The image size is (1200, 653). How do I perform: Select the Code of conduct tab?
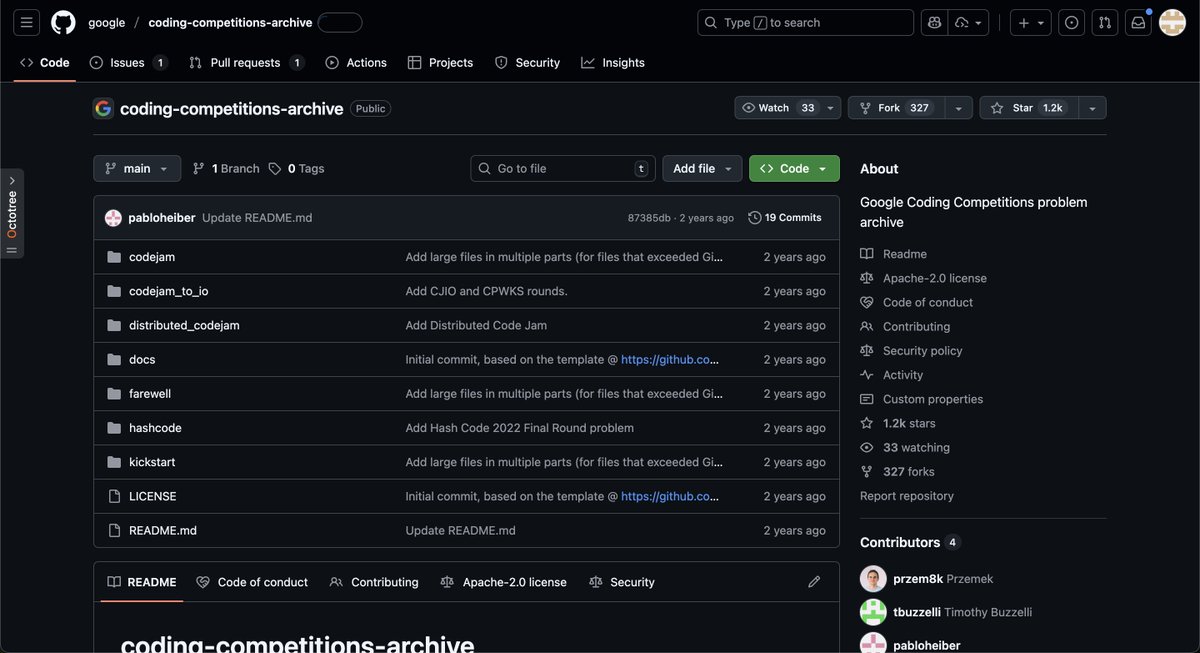(x=252, y=582)
